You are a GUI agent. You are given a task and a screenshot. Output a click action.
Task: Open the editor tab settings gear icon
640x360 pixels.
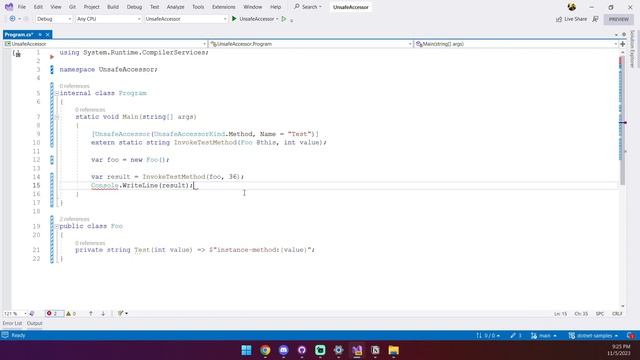(x=624, y=35)
